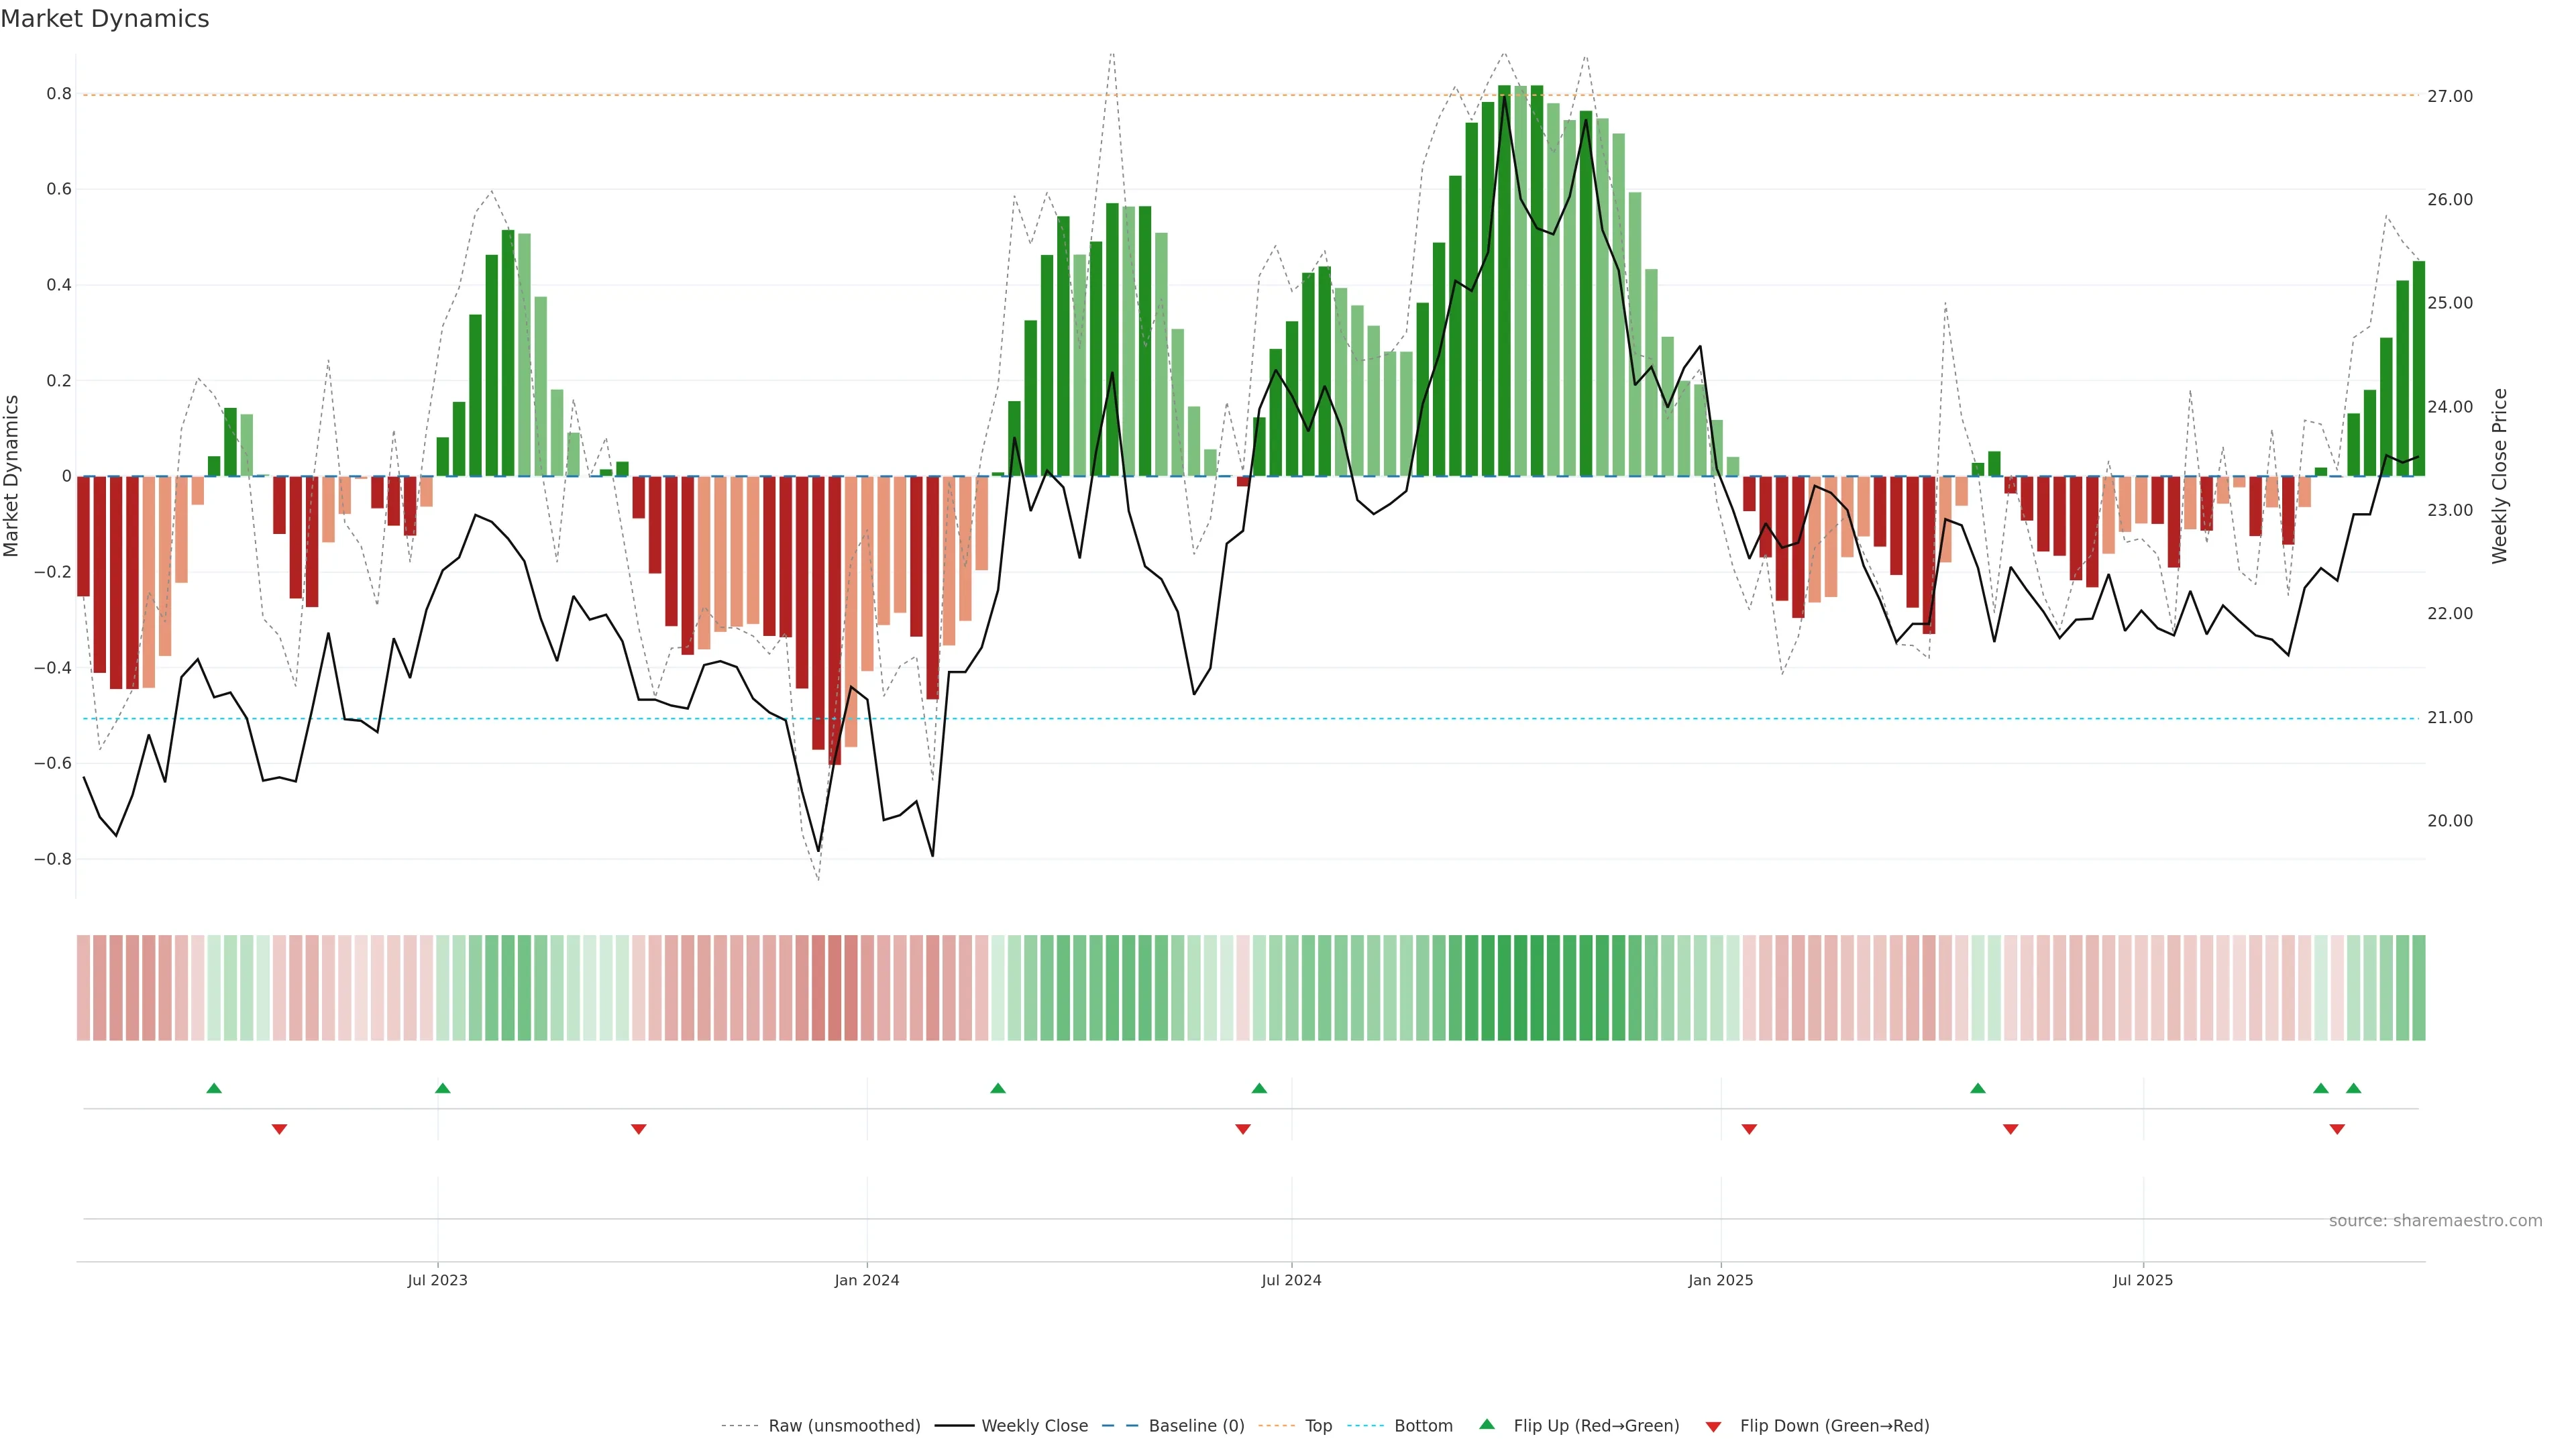Click the Jan 2024 axis label
2576x1449 pixels.
pyautogui.click(x=866, y=1280)
